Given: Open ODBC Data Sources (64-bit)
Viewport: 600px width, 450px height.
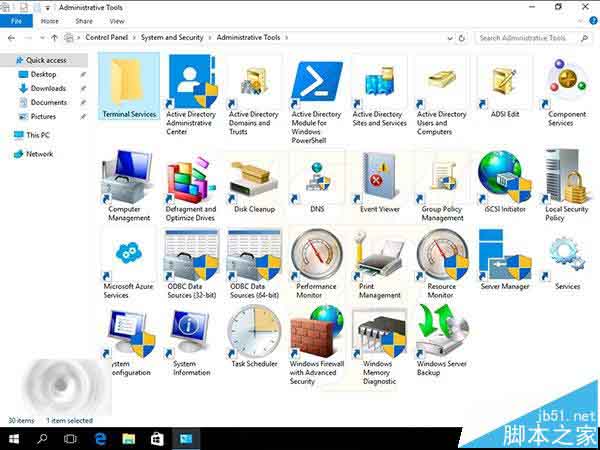Looking at the screenshot, I should [254, 264].
